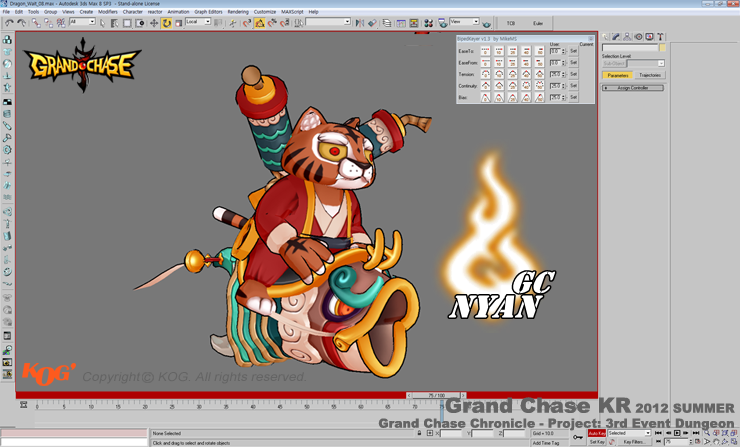Click the Quick Render teapot icon
Image resolution: width=740 pixels, height=447 pixels.
pos(487,23)
